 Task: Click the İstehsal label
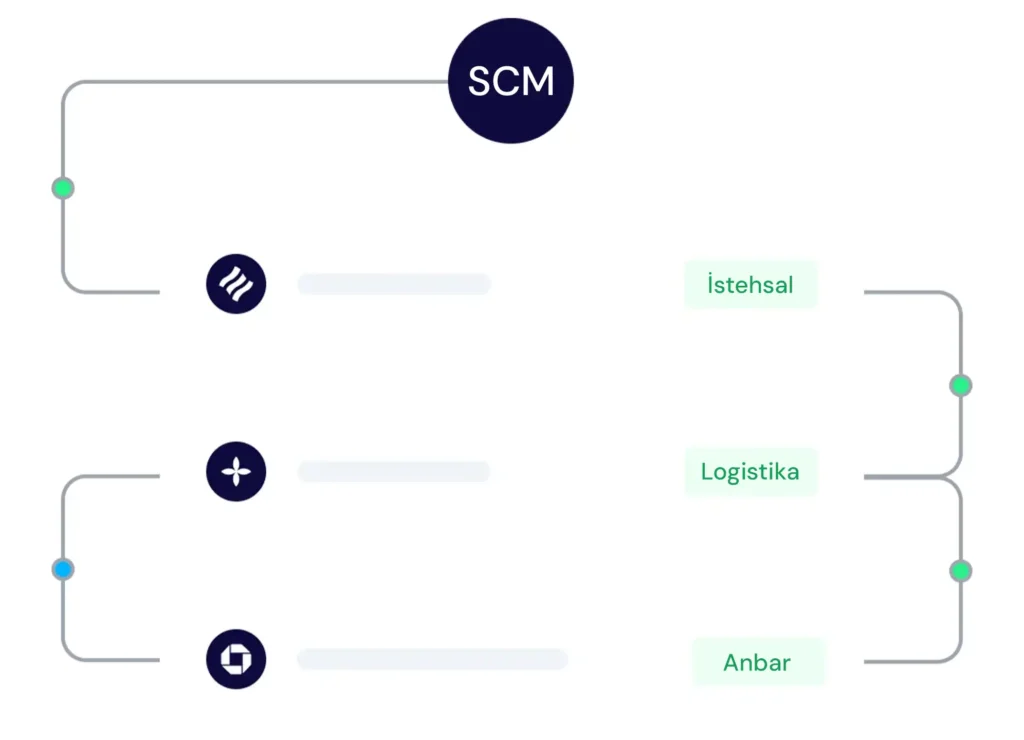point(750,285)
